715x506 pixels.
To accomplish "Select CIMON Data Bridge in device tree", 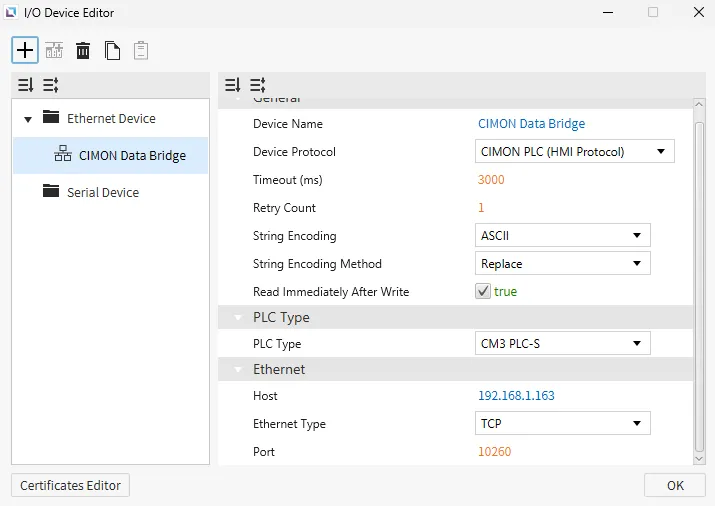I will point(131,156).
